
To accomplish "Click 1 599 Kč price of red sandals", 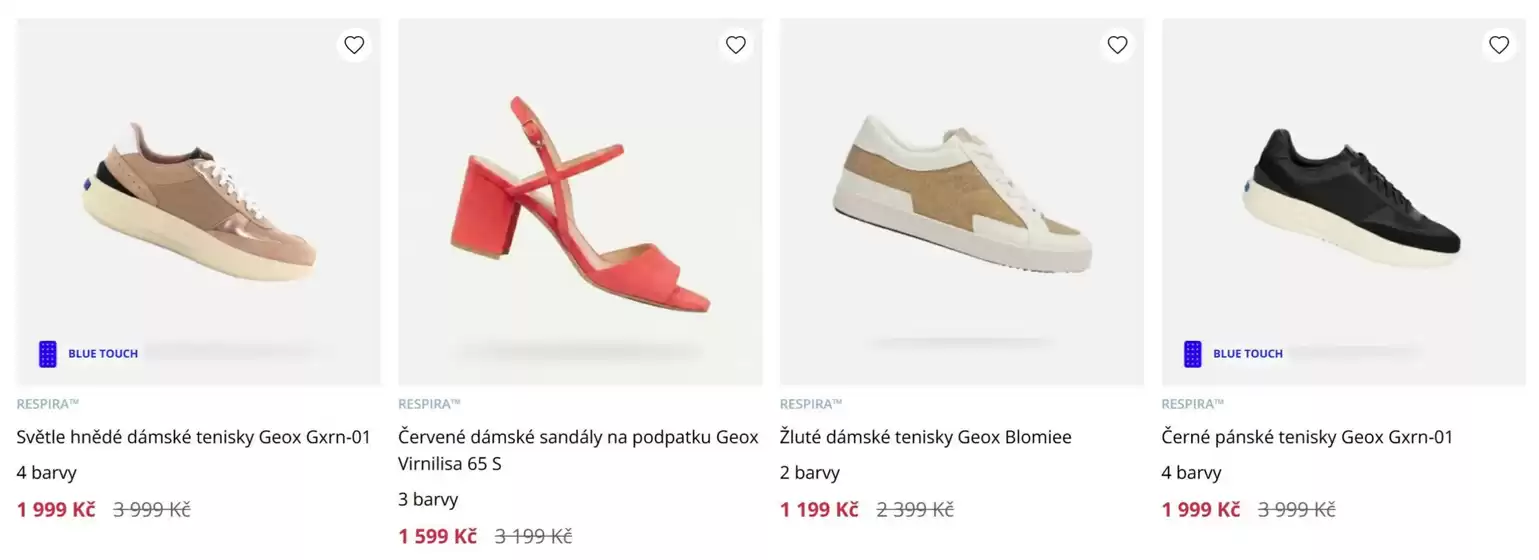I will point(437,536).
